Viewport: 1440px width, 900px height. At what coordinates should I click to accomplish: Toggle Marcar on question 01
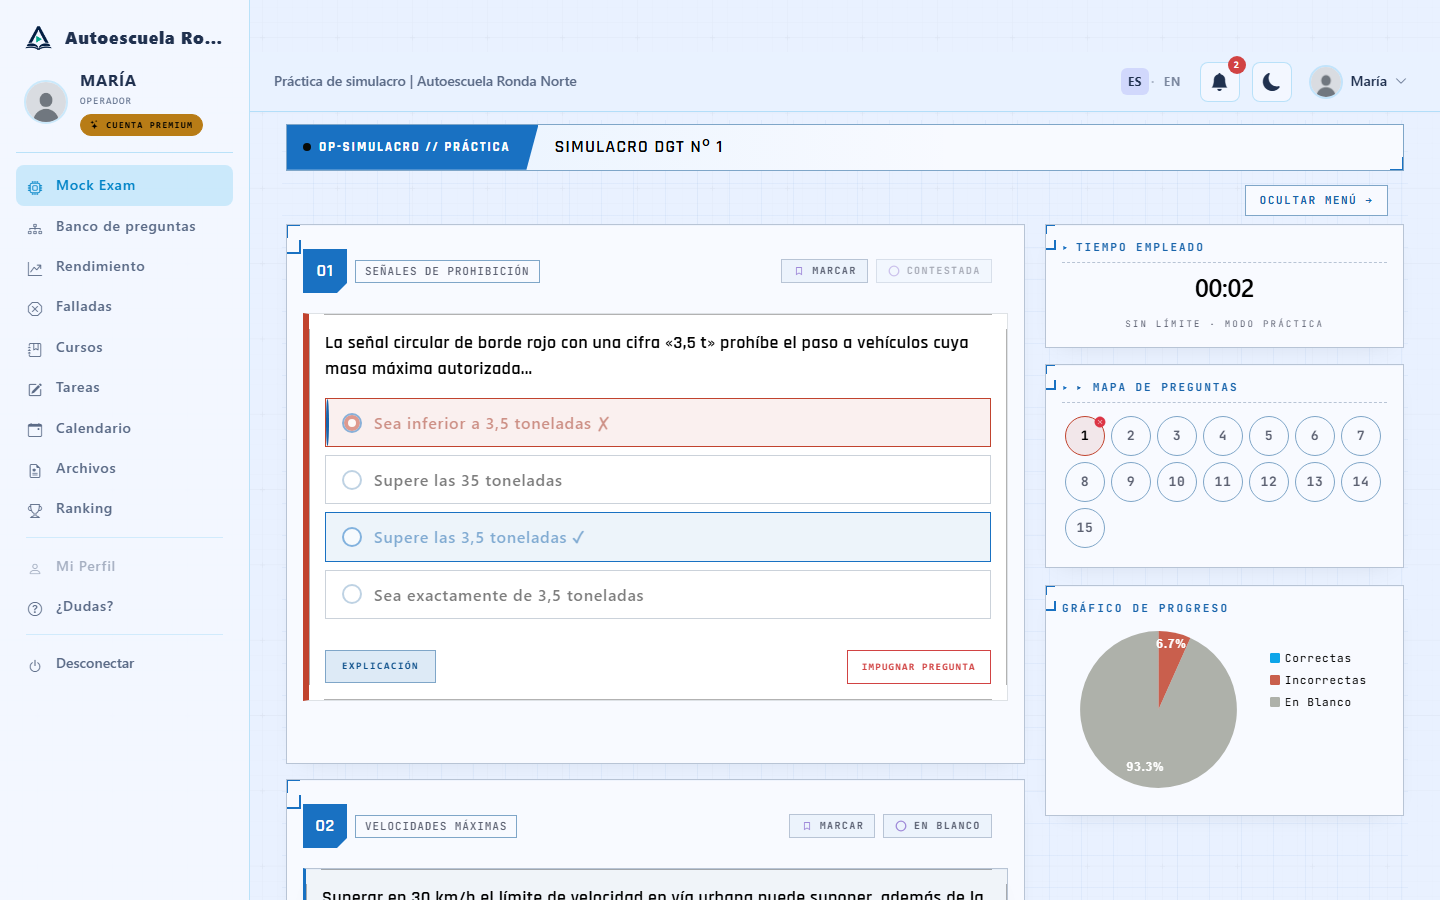(x=825, y=271)
